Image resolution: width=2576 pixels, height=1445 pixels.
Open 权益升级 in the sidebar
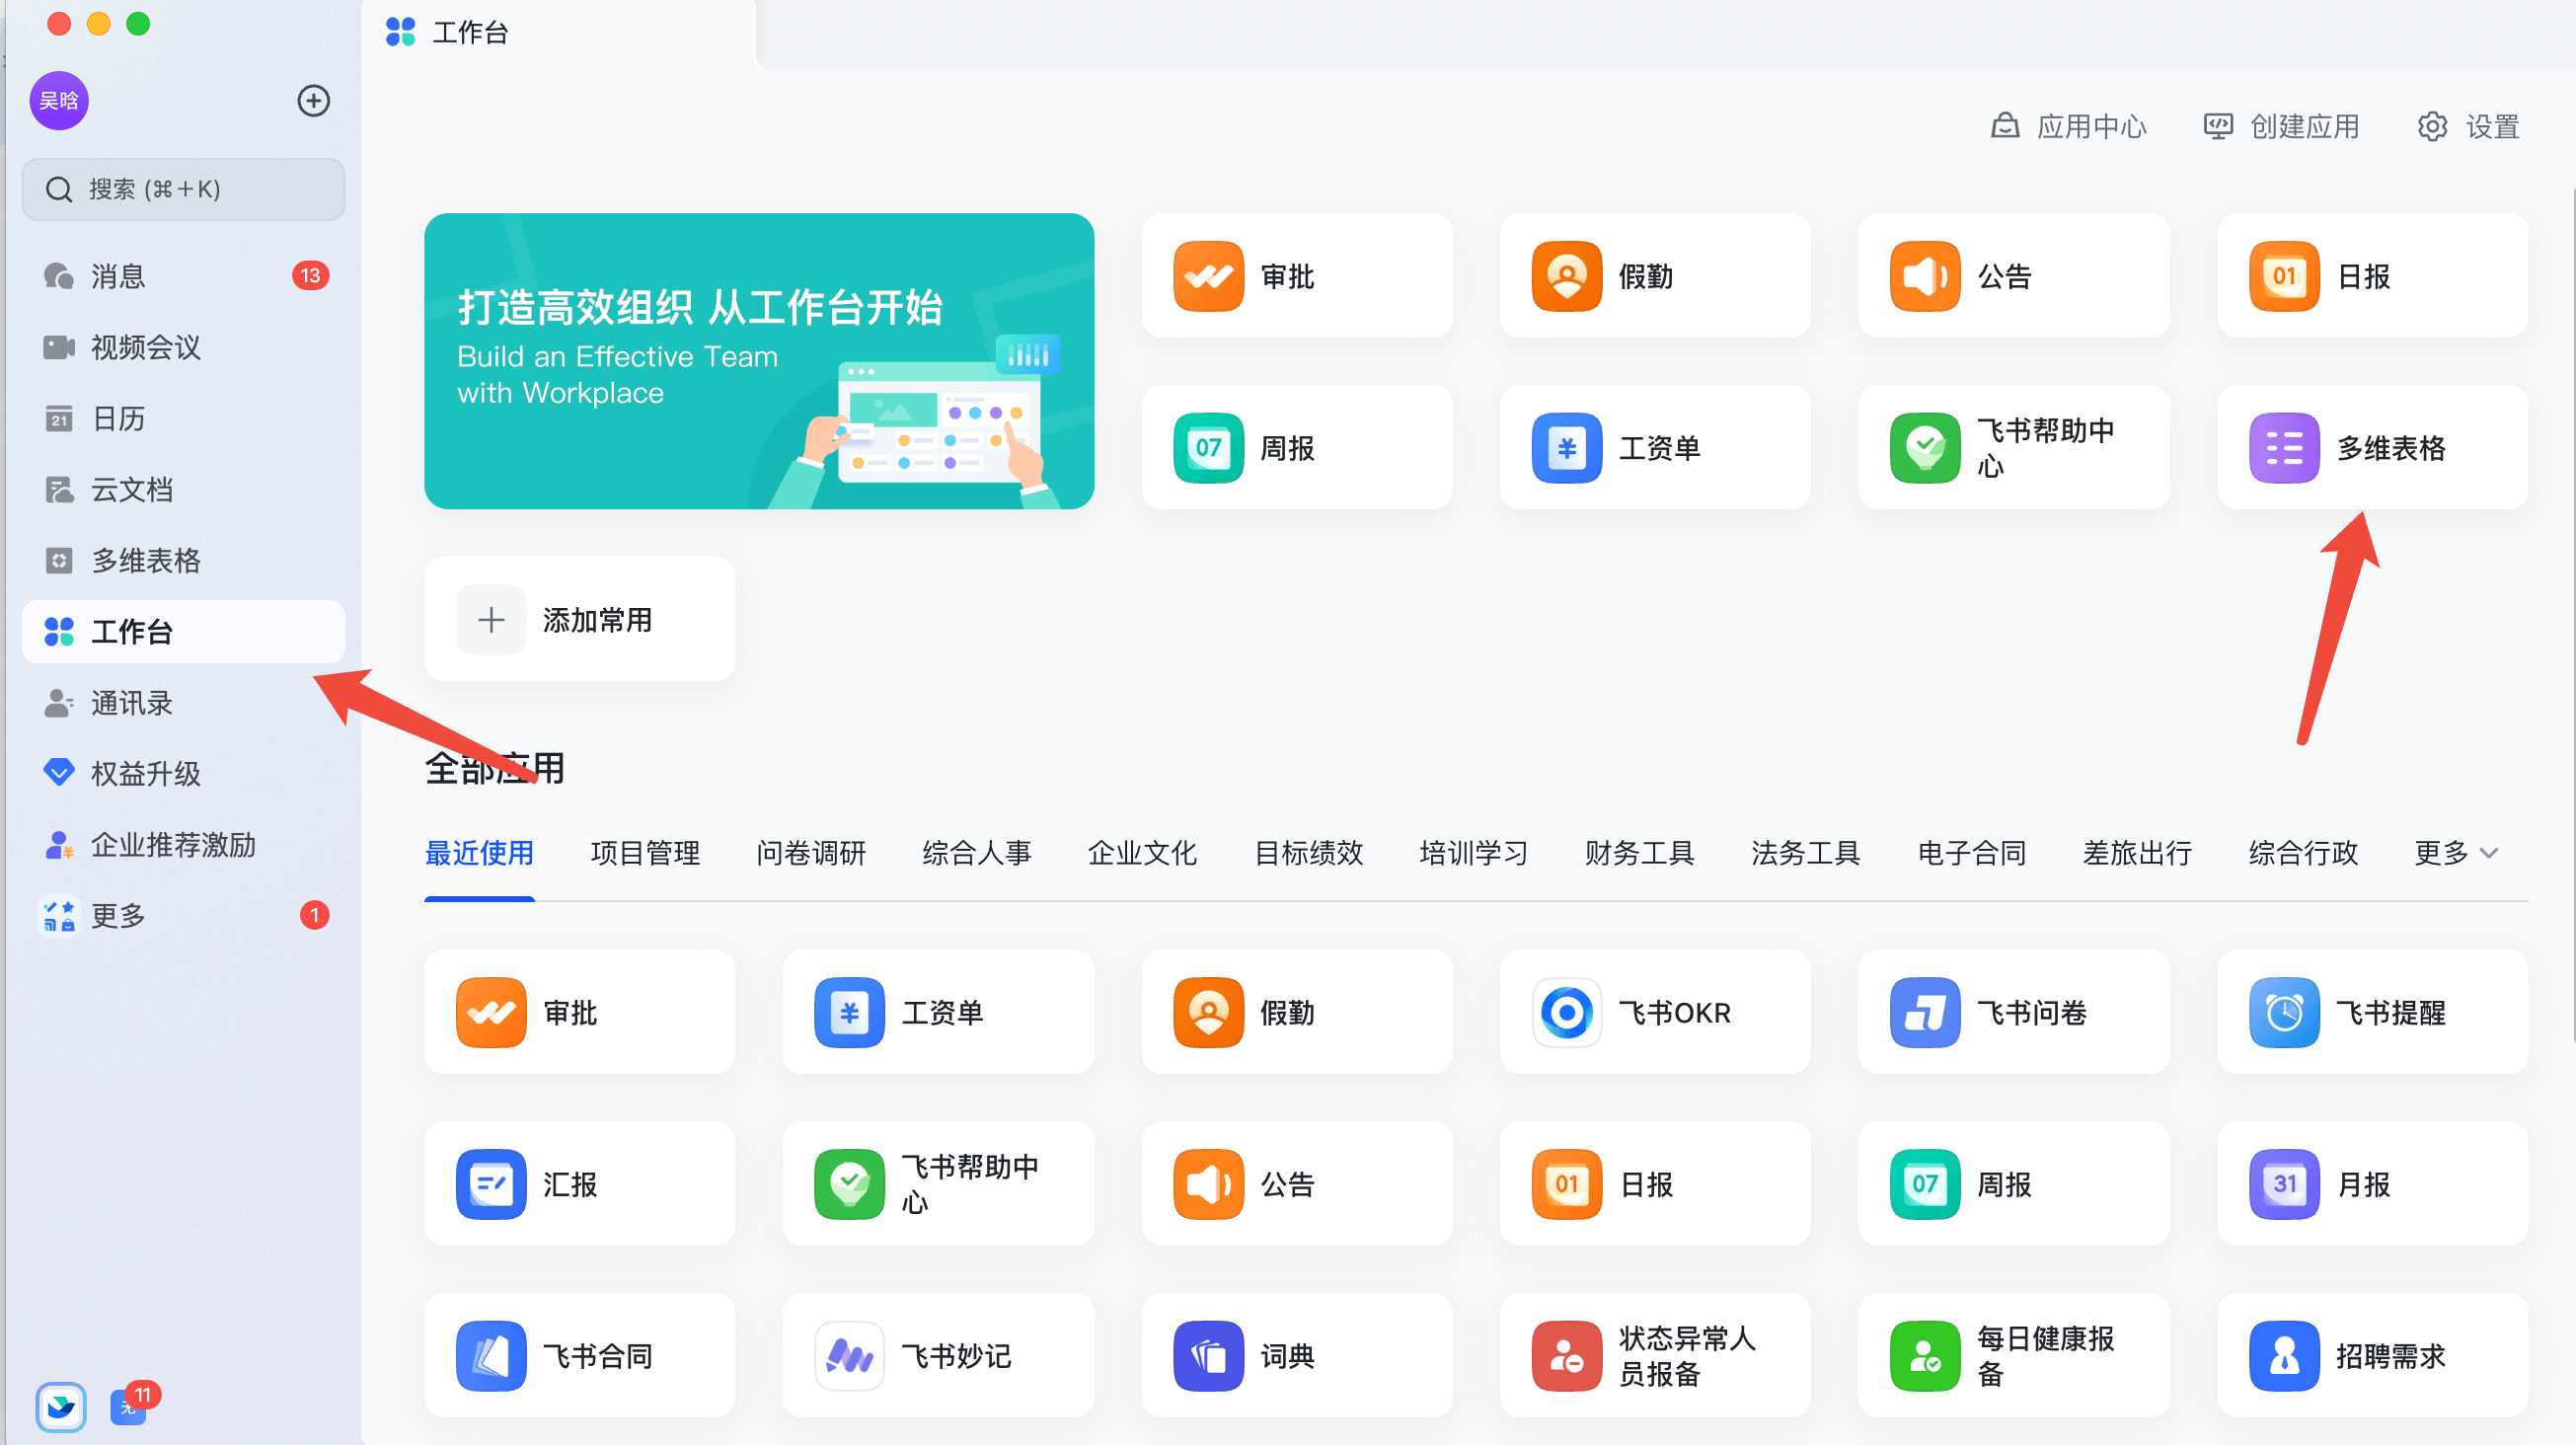coord(184,773)
